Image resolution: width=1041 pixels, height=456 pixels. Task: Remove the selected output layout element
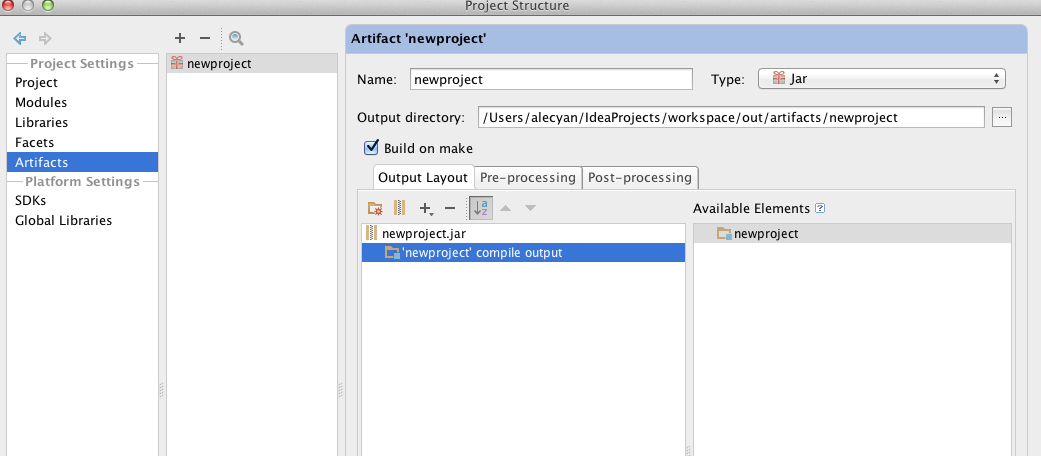[x=450, y=208]
